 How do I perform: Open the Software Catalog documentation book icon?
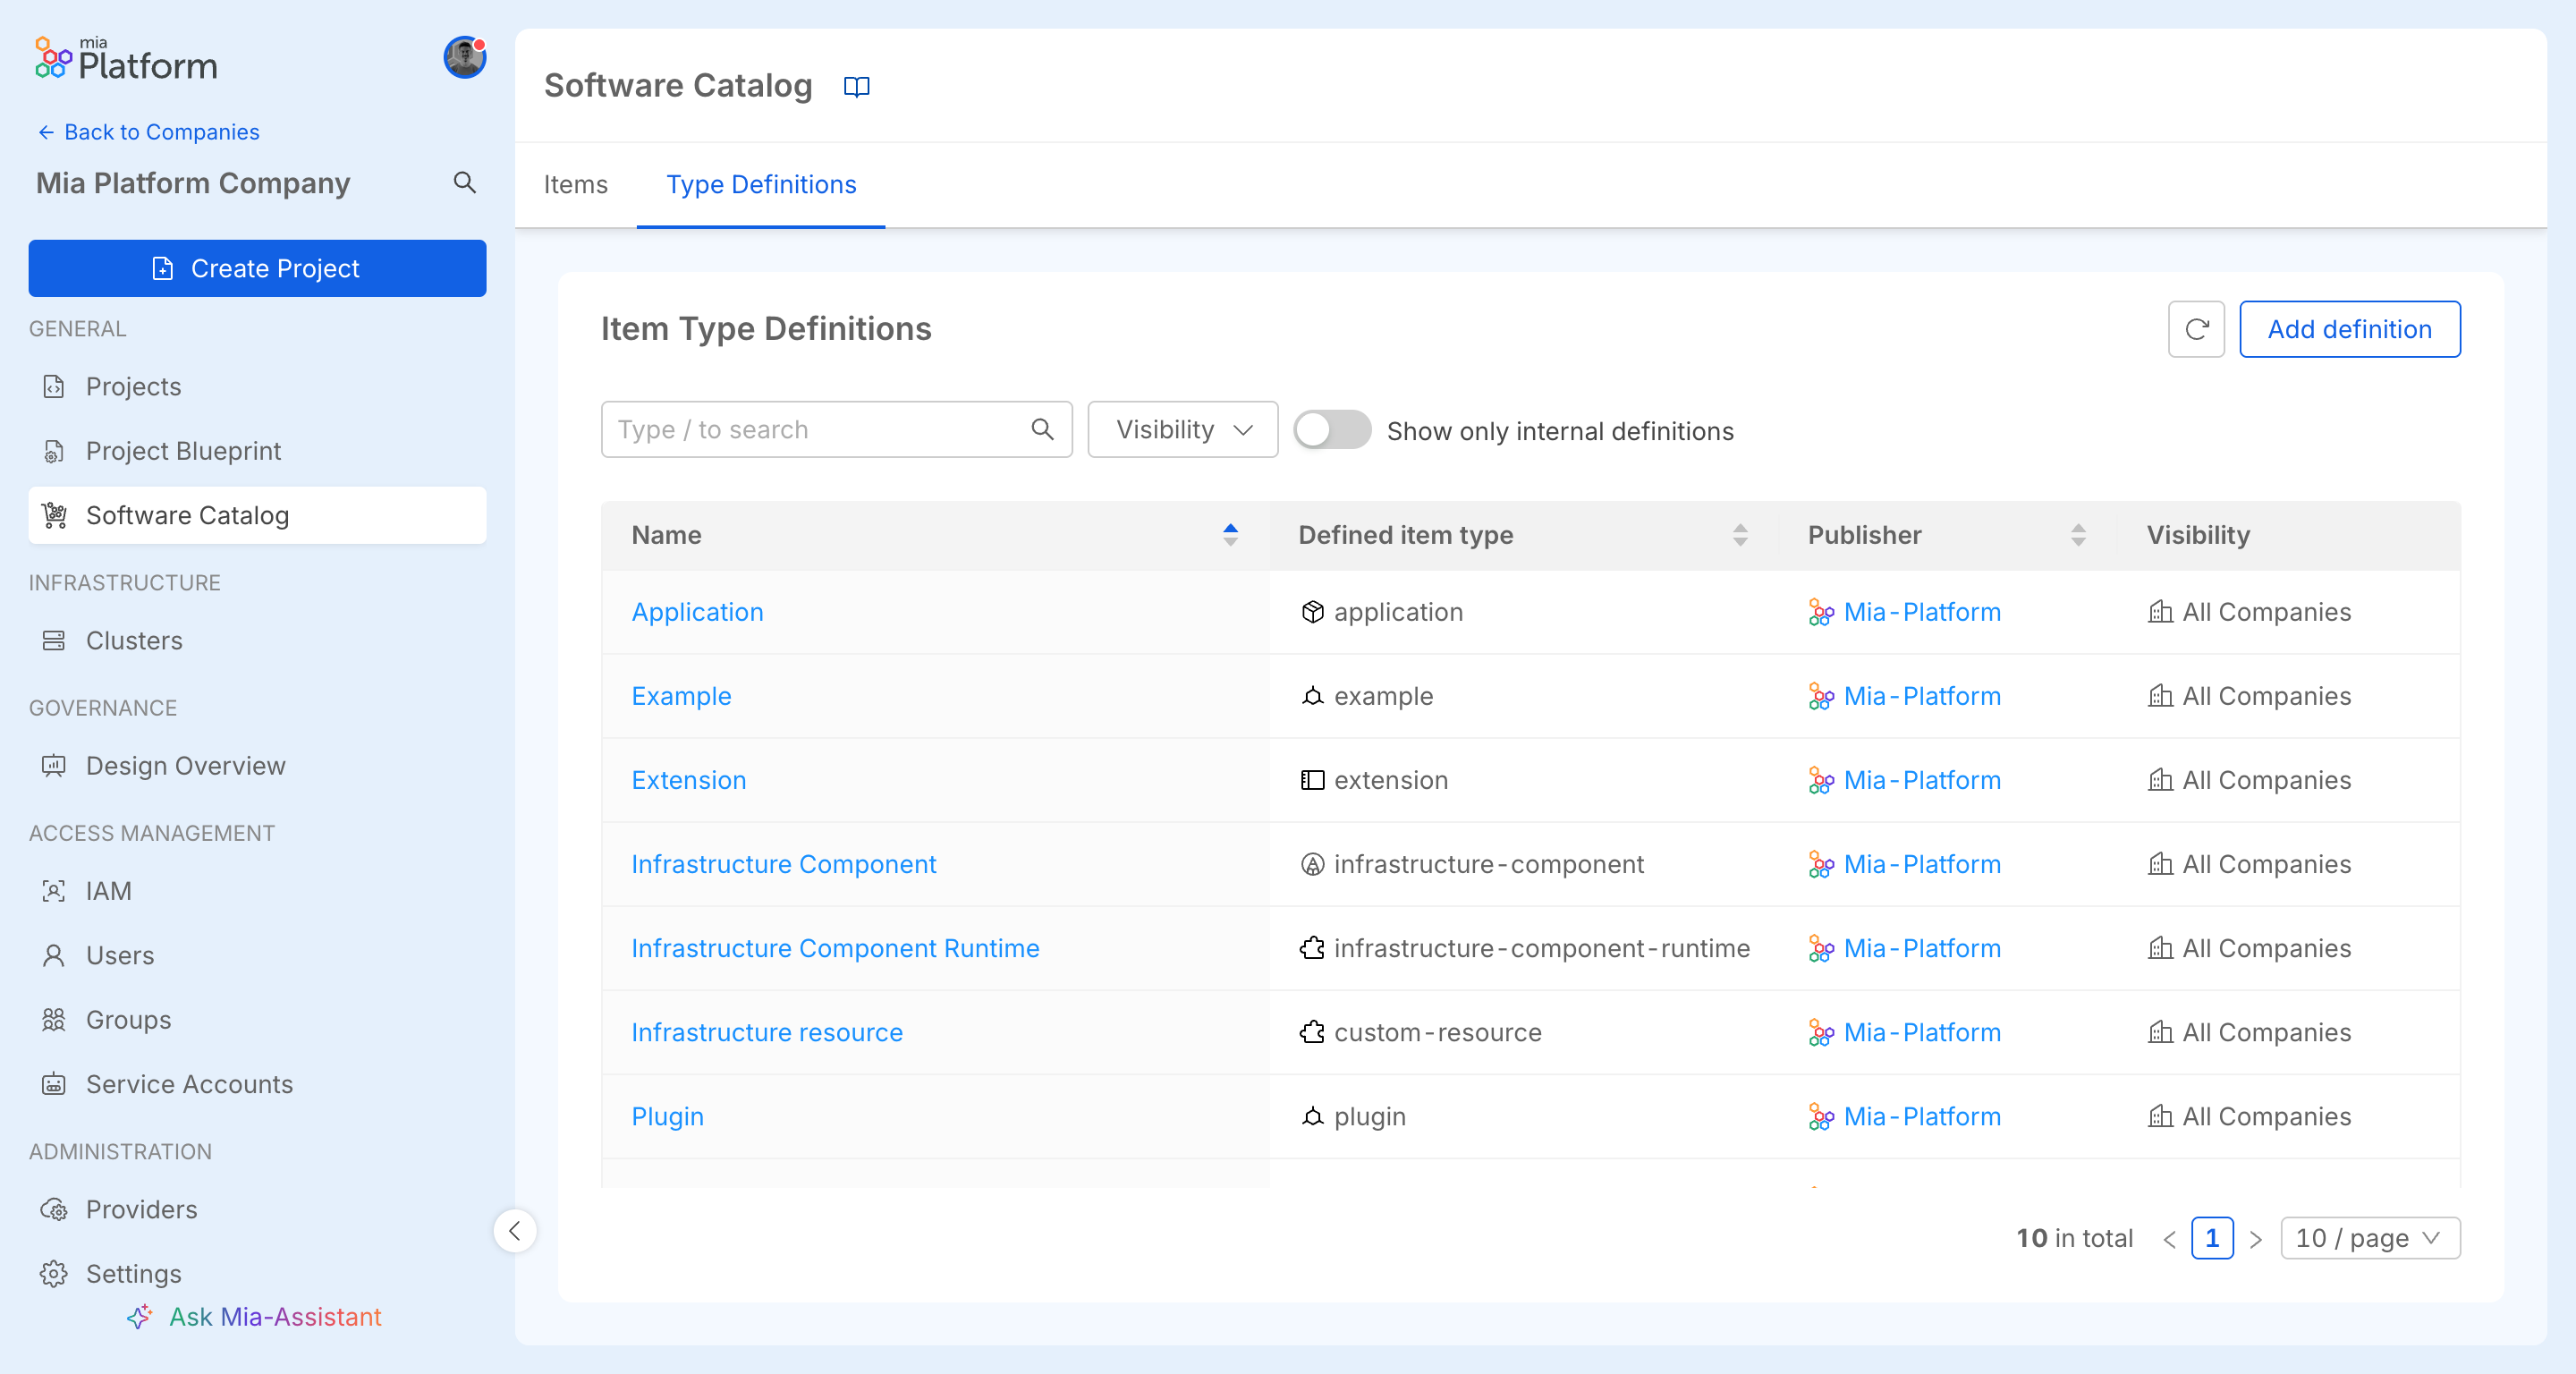[857, 87]
